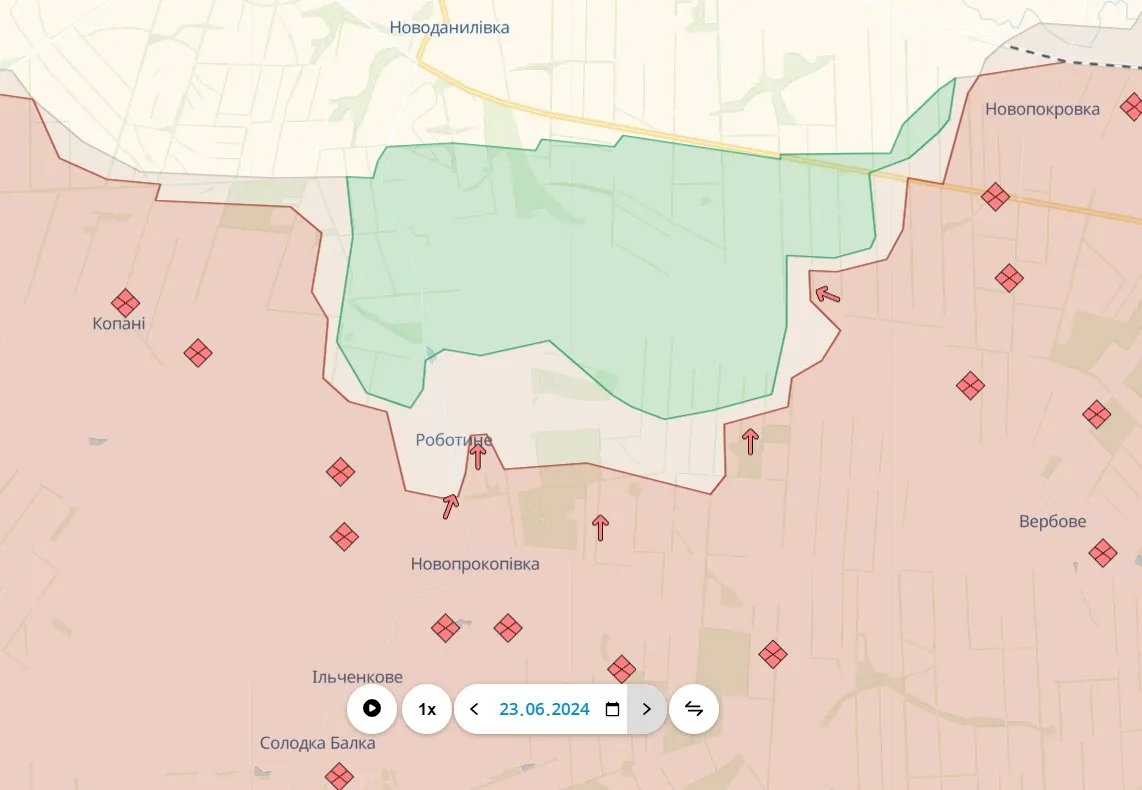Open the calendar date picker icon
Viewport: 1142px width, 790px height.
613,709
